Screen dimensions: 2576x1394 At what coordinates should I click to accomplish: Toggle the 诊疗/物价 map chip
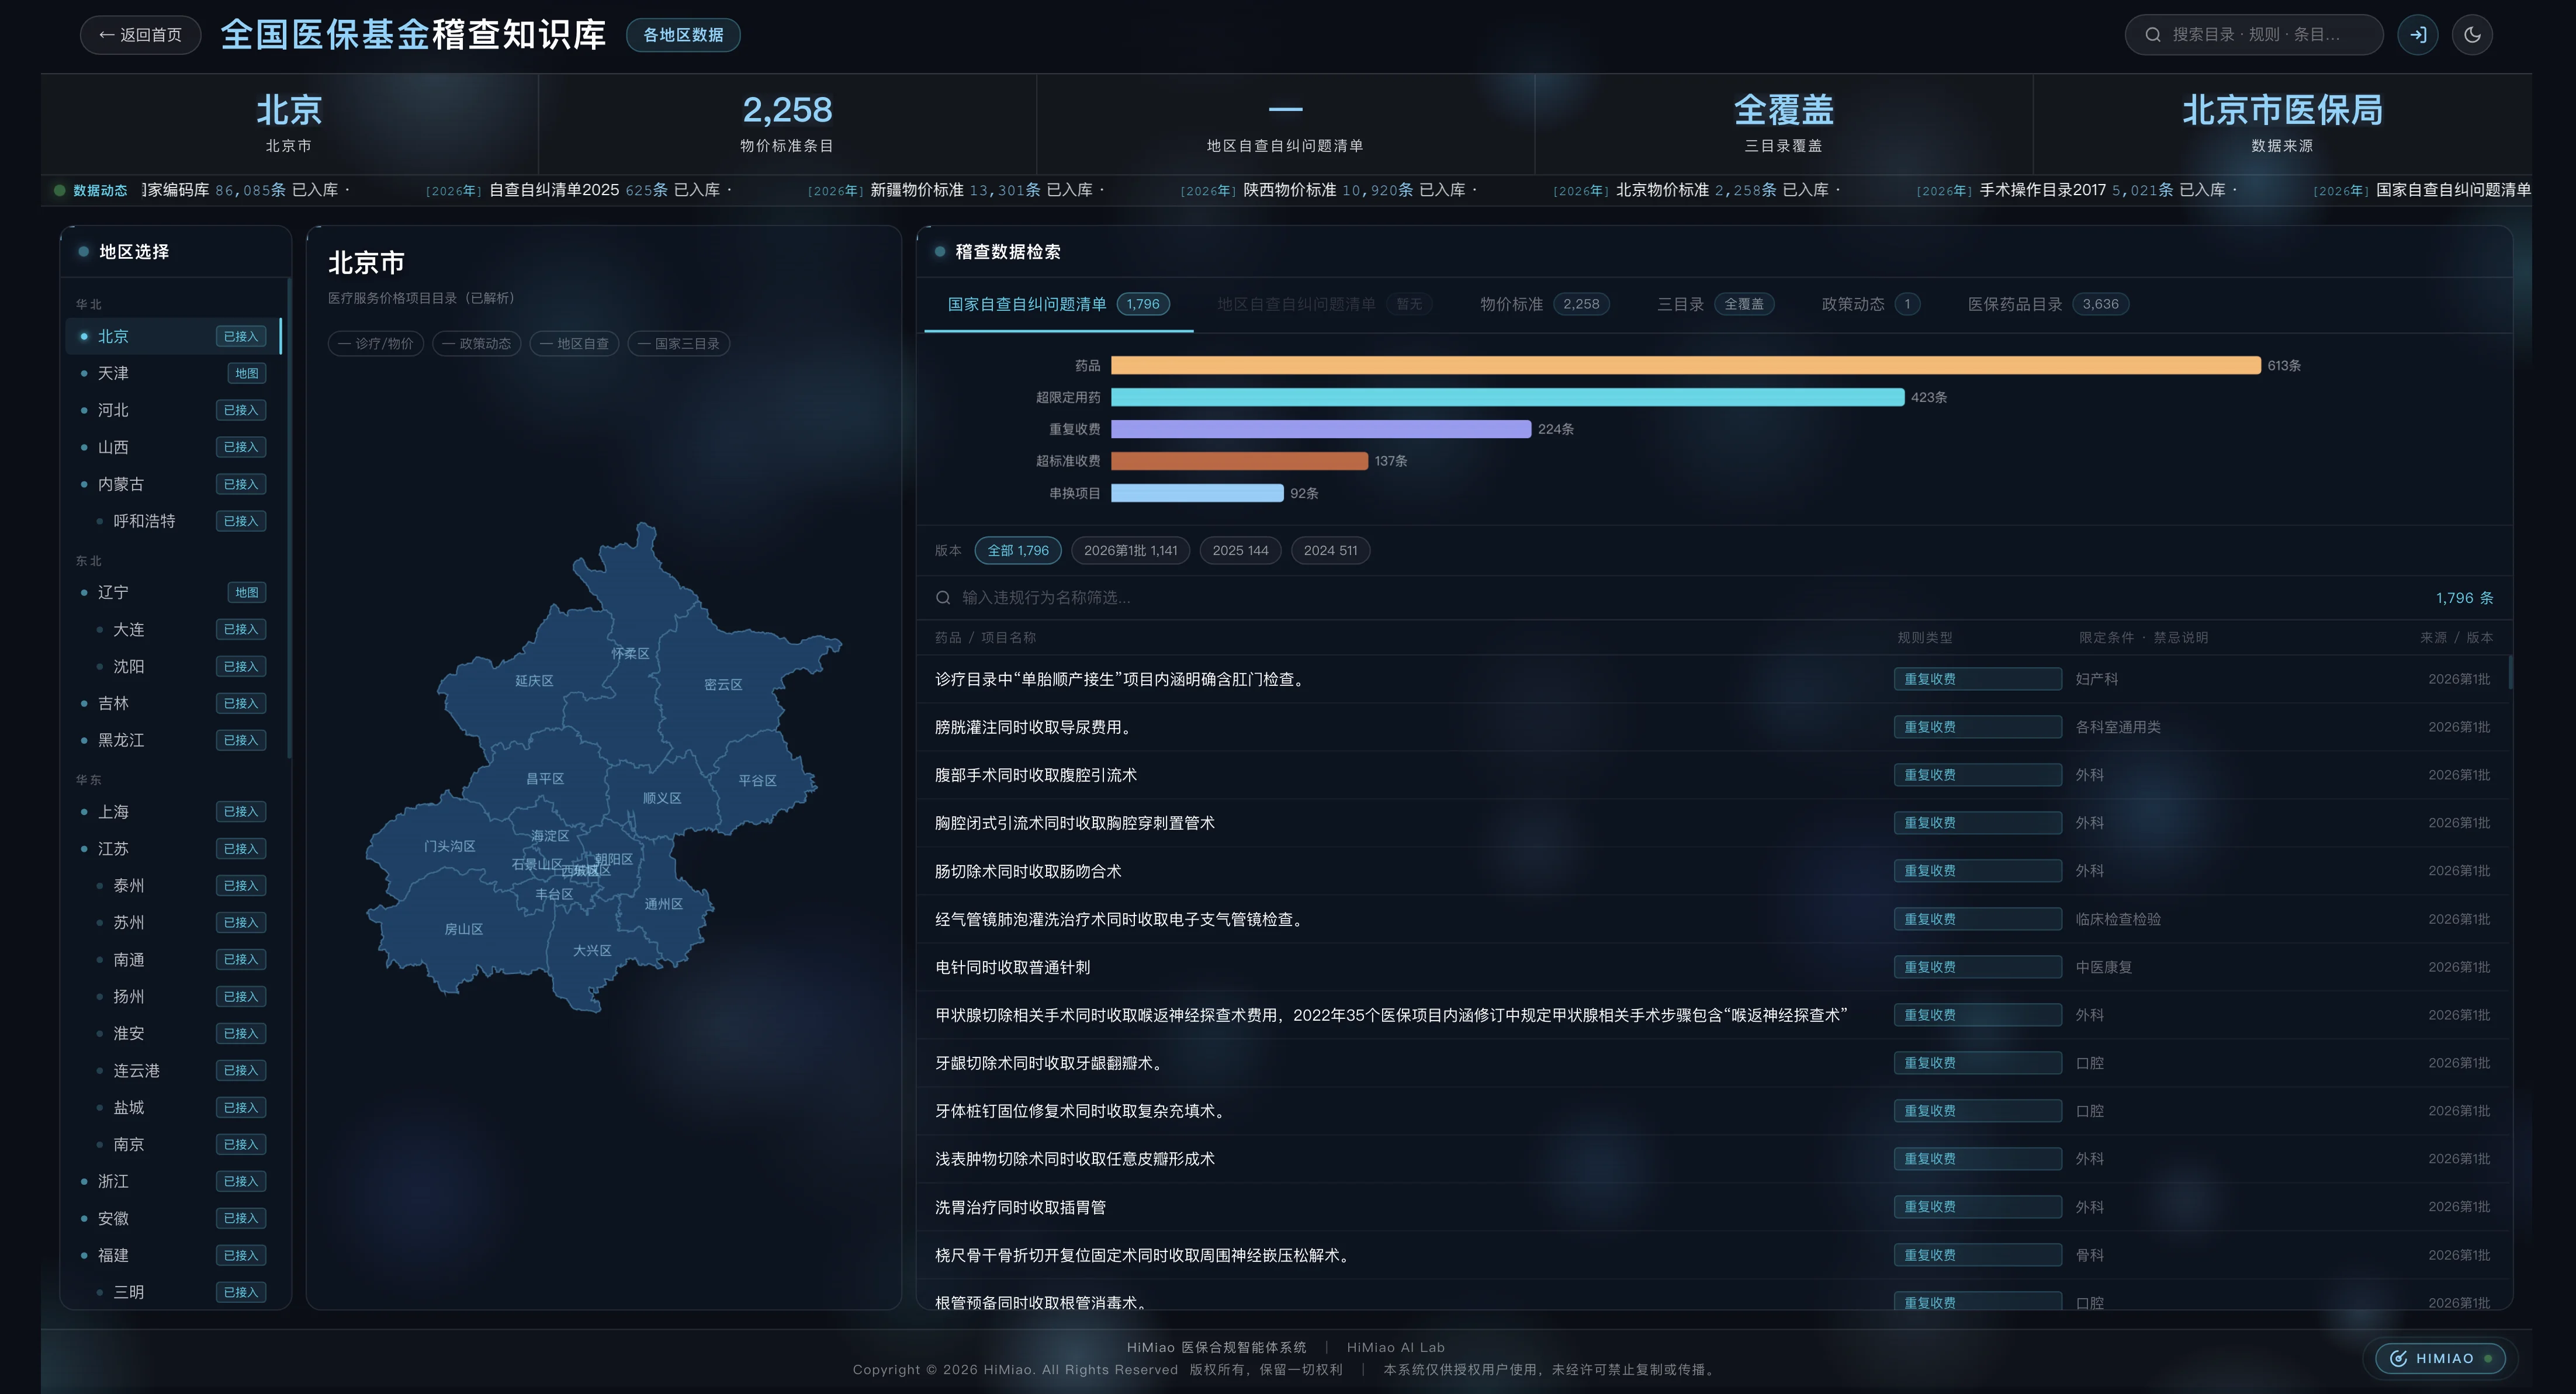coord(376,344)
